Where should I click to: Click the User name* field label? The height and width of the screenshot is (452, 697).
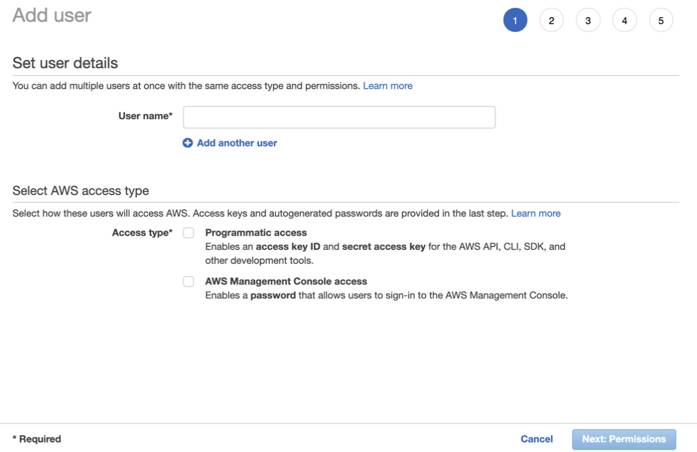point(145,116)
